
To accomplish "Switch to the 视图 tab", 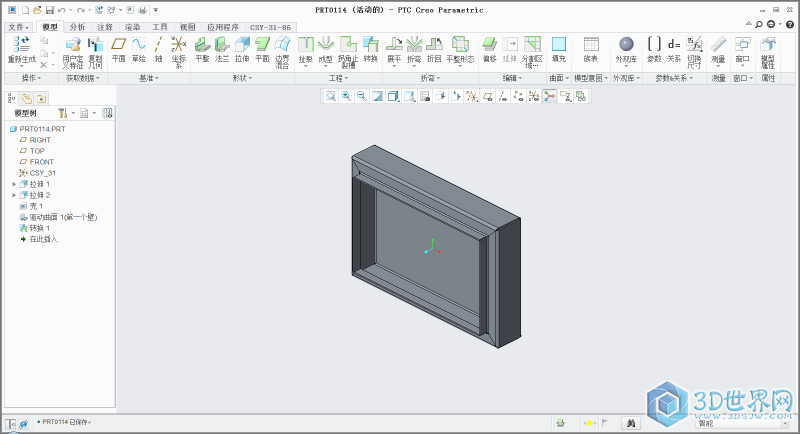I will 187,27.
